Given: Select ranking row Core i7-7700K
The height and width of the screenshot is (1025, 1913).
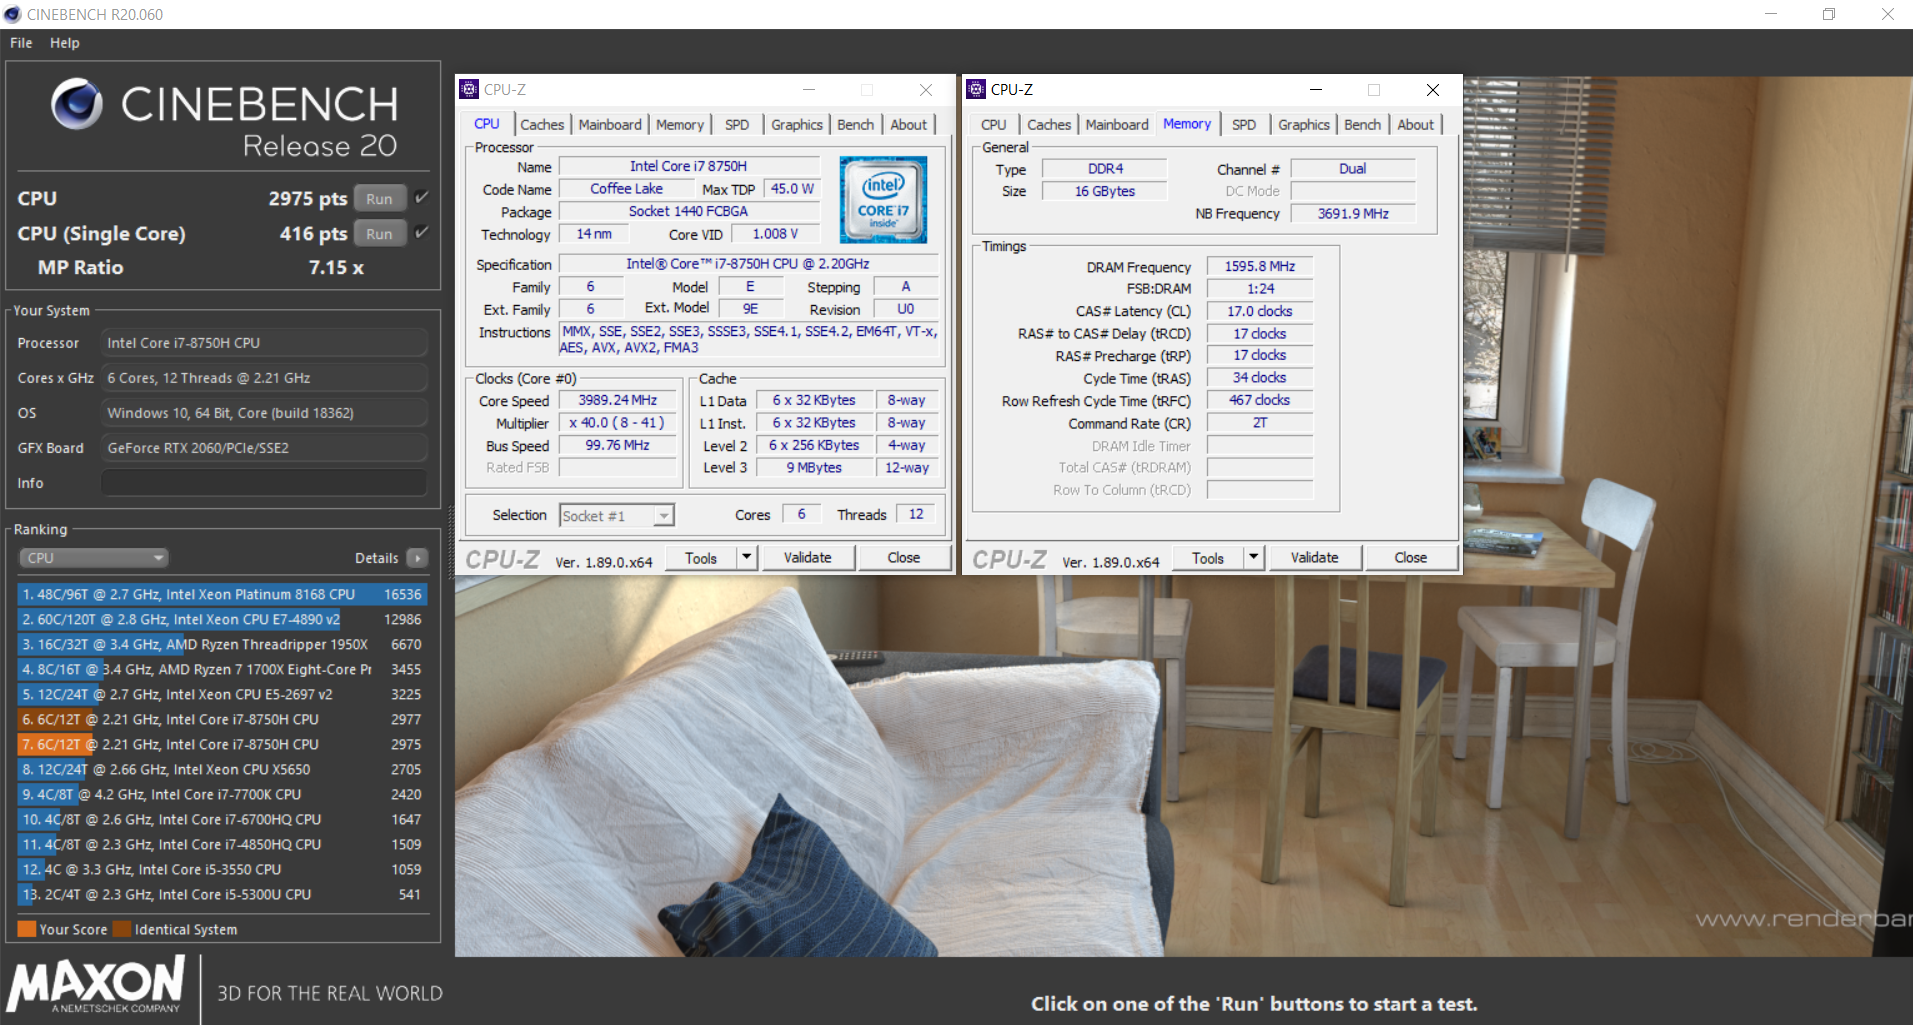Looking at the screenshot, I should 222,794.
